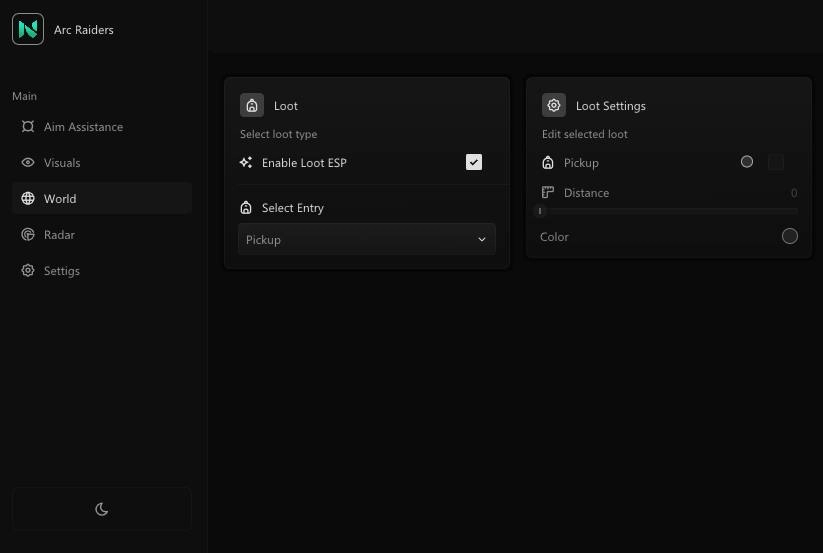Go to the Aim Assistance page

coord(83,127)
